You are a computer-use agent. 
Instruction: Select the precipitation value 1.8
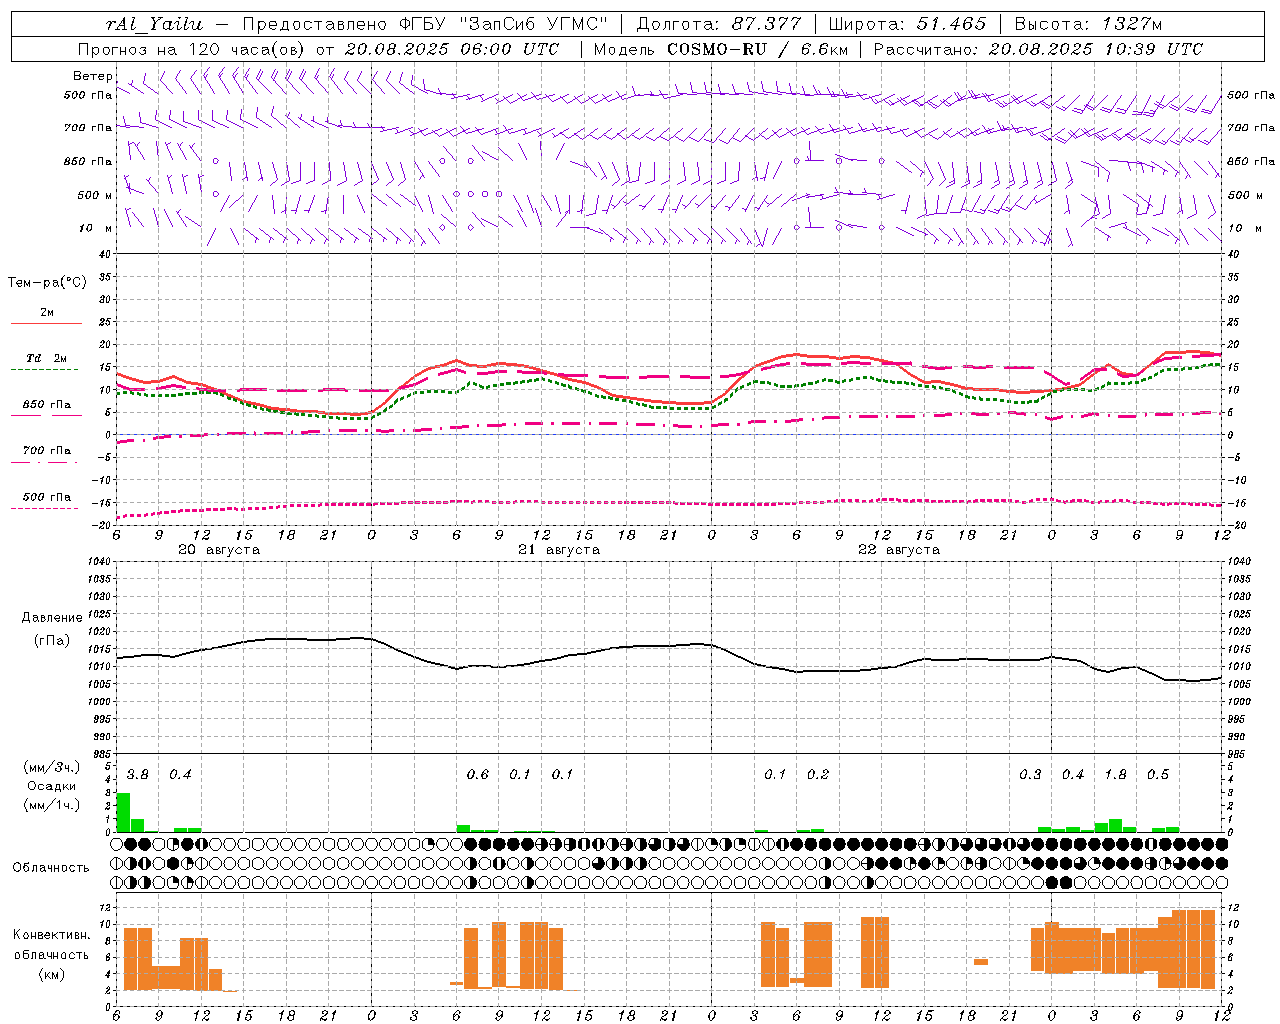(x=1115, y=774)
